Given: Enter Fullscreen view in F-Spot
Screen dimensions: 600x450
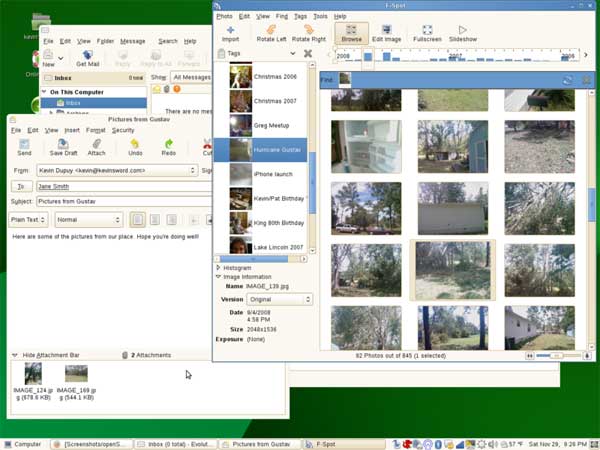Looking at the screenshot, I should tap(427, 34).
